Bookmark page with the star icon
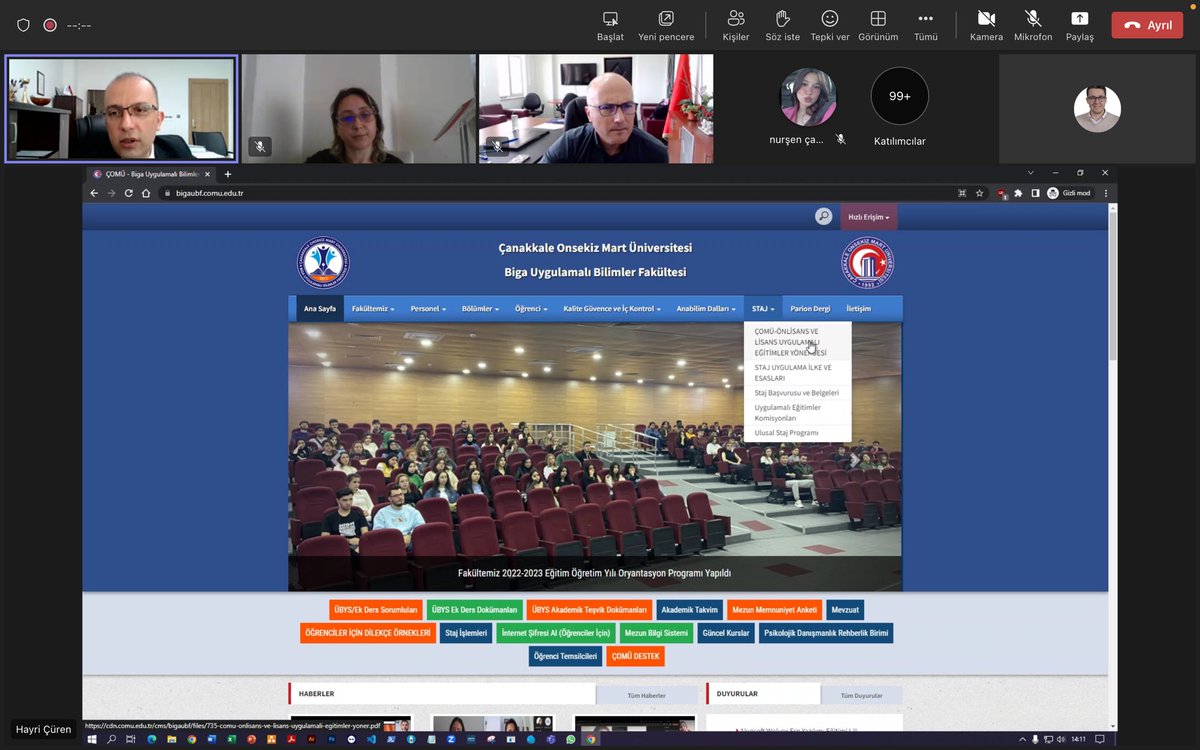 [x=980, y=193]
